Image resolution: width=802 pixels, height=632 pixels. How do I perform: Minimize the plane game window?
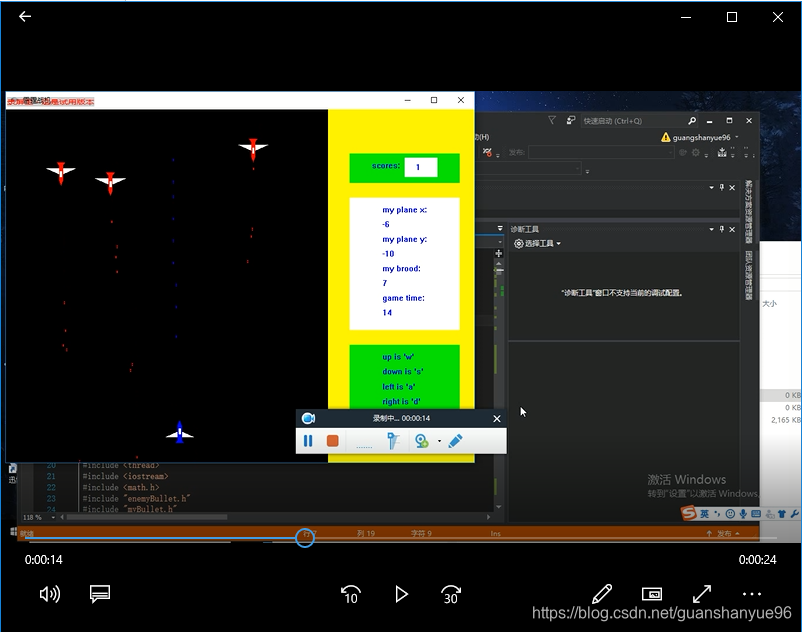tap(408, 100)
